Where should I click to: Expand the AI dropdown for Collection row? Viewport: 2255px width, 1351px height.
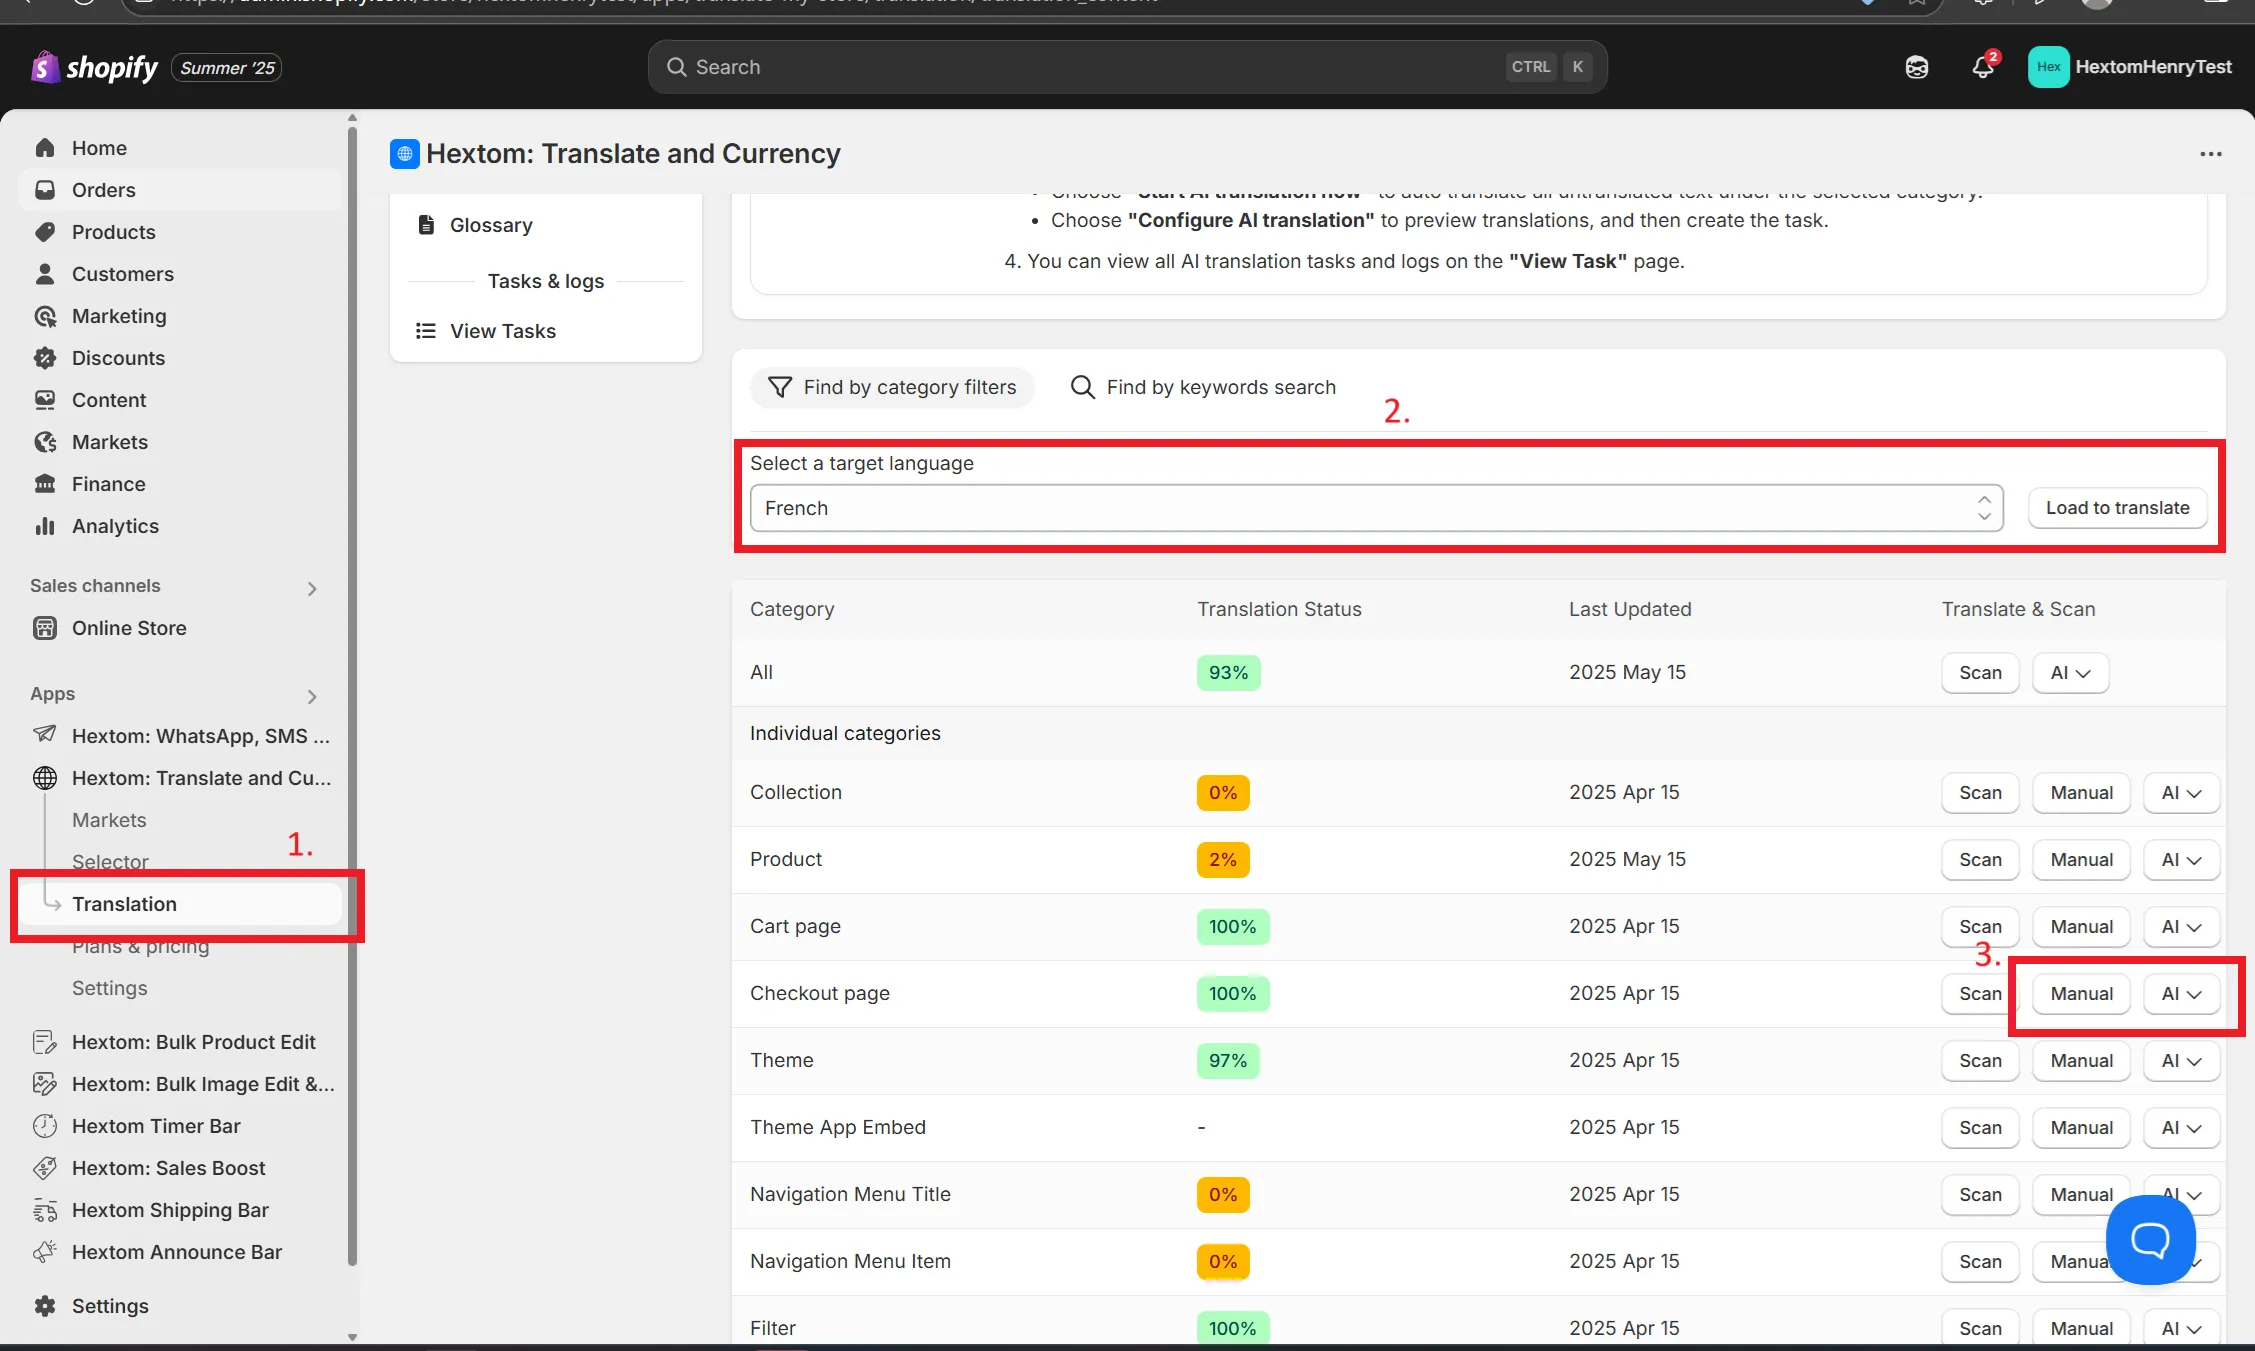click(2181, 793)
